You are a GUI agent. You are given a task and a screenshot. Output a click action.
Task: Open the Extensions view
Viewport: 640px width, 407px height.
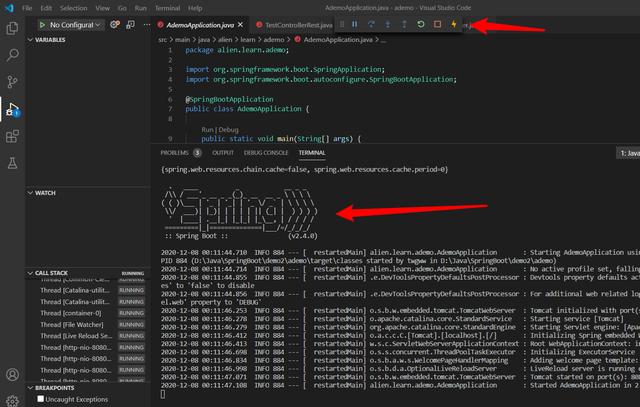coord(12,136)
